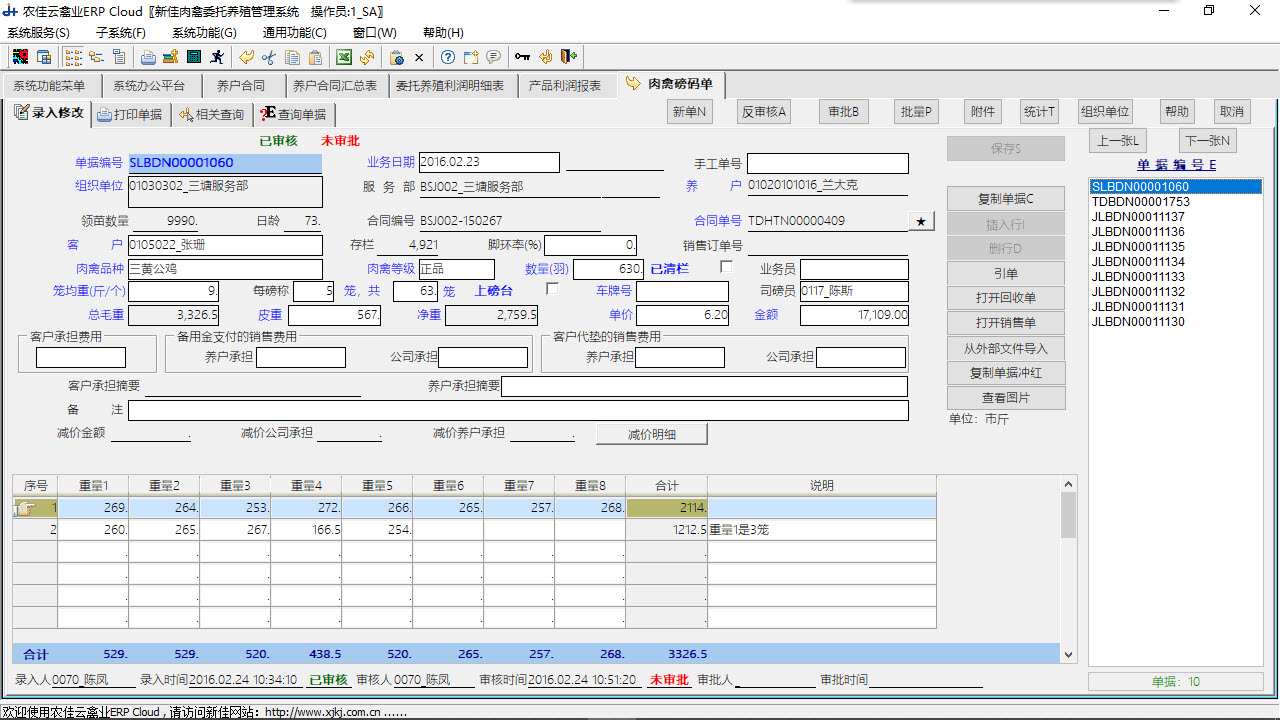1280x720 pixels.
Task: Click the star button beside 合同单号
Action: 921,221
